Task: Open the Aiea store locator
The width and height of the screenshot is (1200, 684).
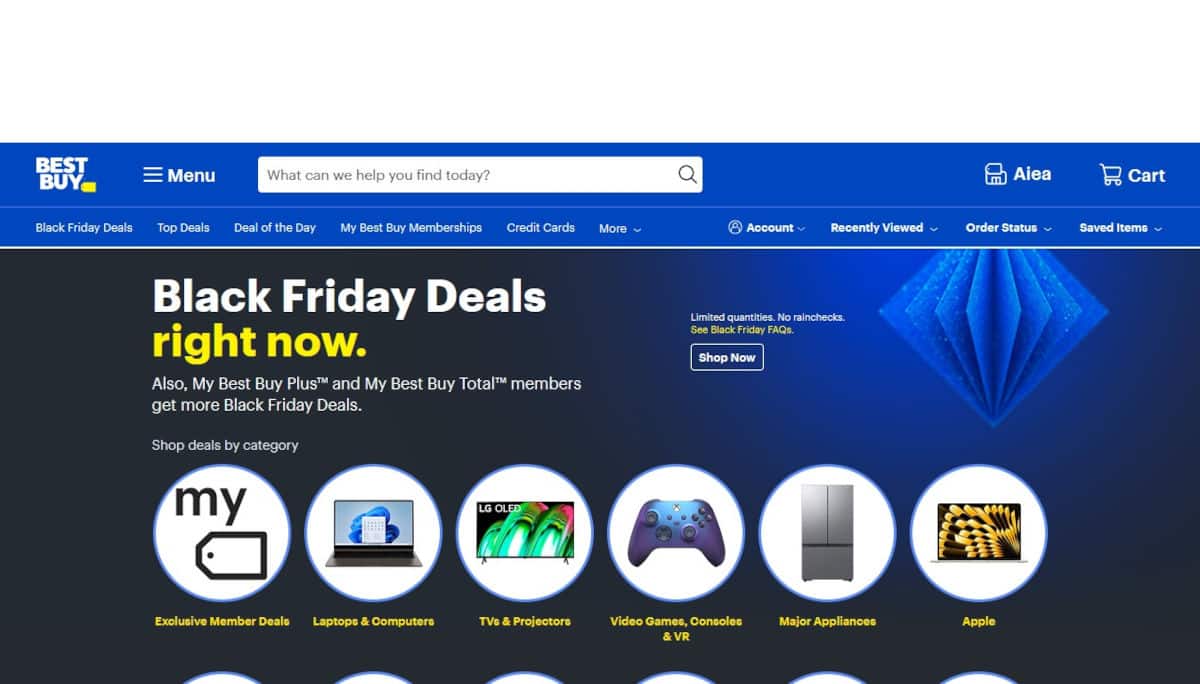Action: (1018, 174)
